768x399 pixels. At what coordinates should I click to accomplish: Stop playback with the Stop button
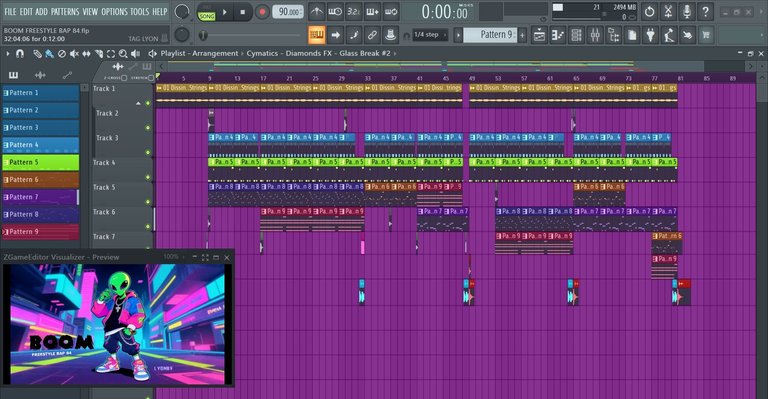point(242,12)
